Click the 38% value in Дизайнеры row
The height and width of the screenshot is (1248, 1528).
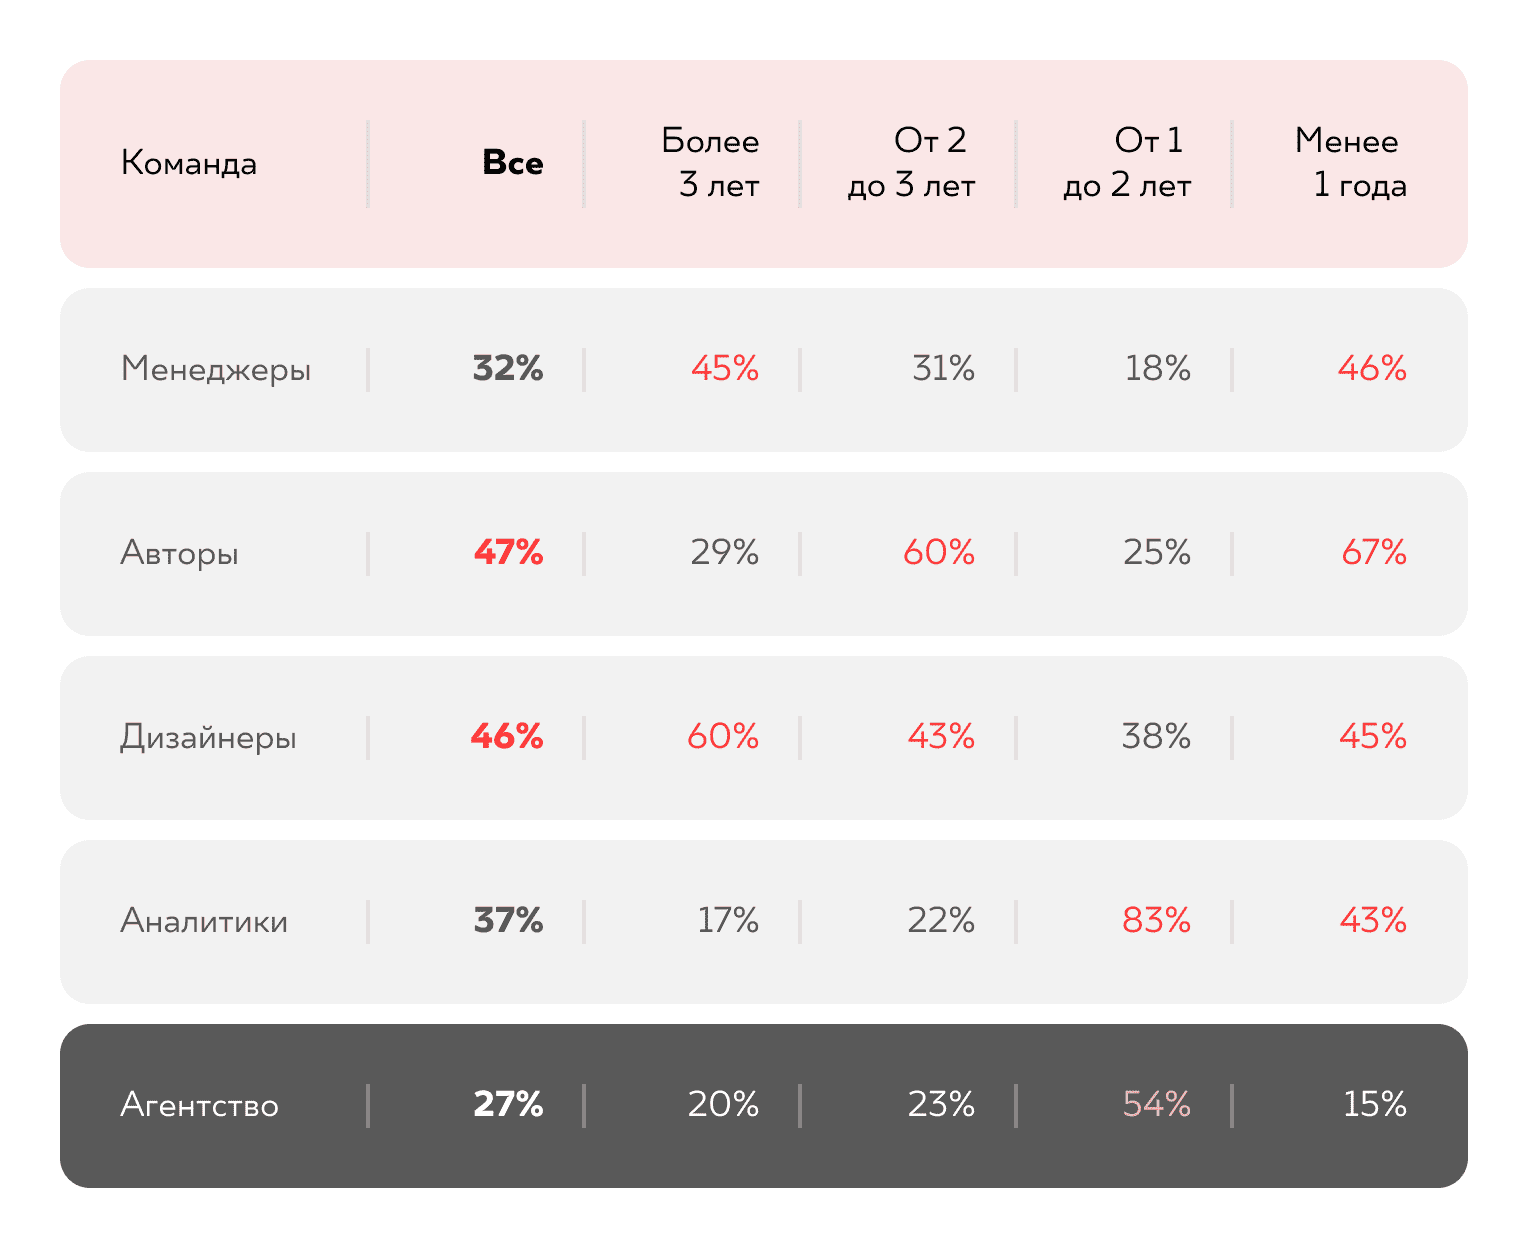[1157, 737]
